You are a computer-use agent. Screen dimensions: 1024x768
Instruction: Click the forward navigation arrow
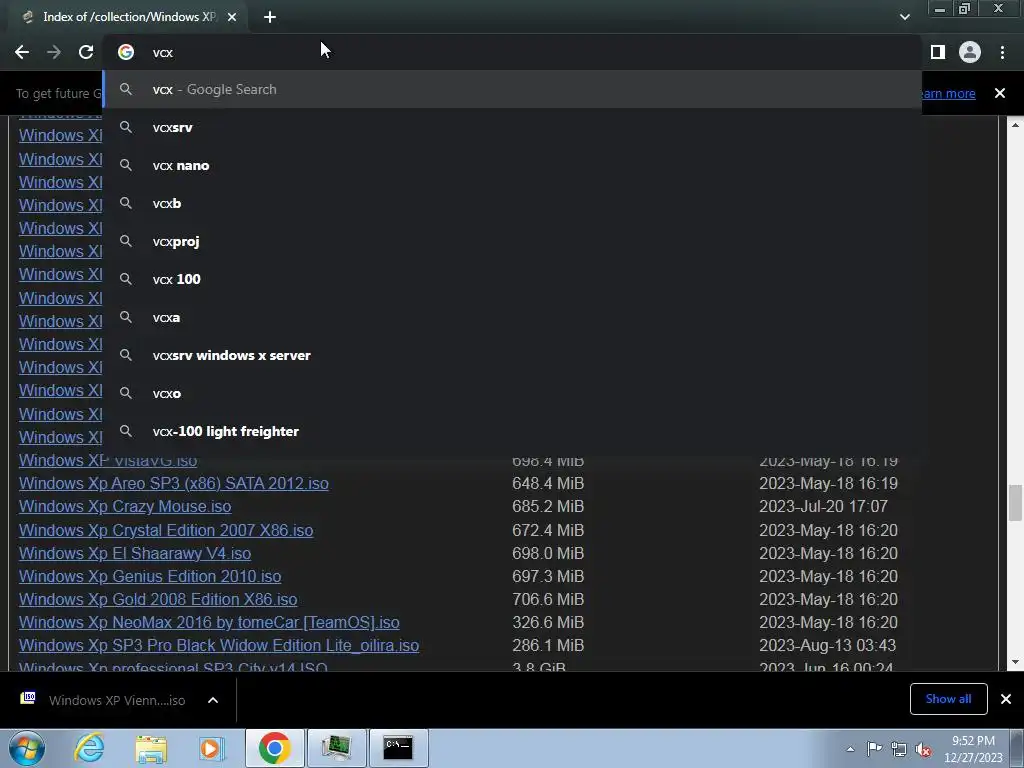pyautogui.click(x=54, y=52)
